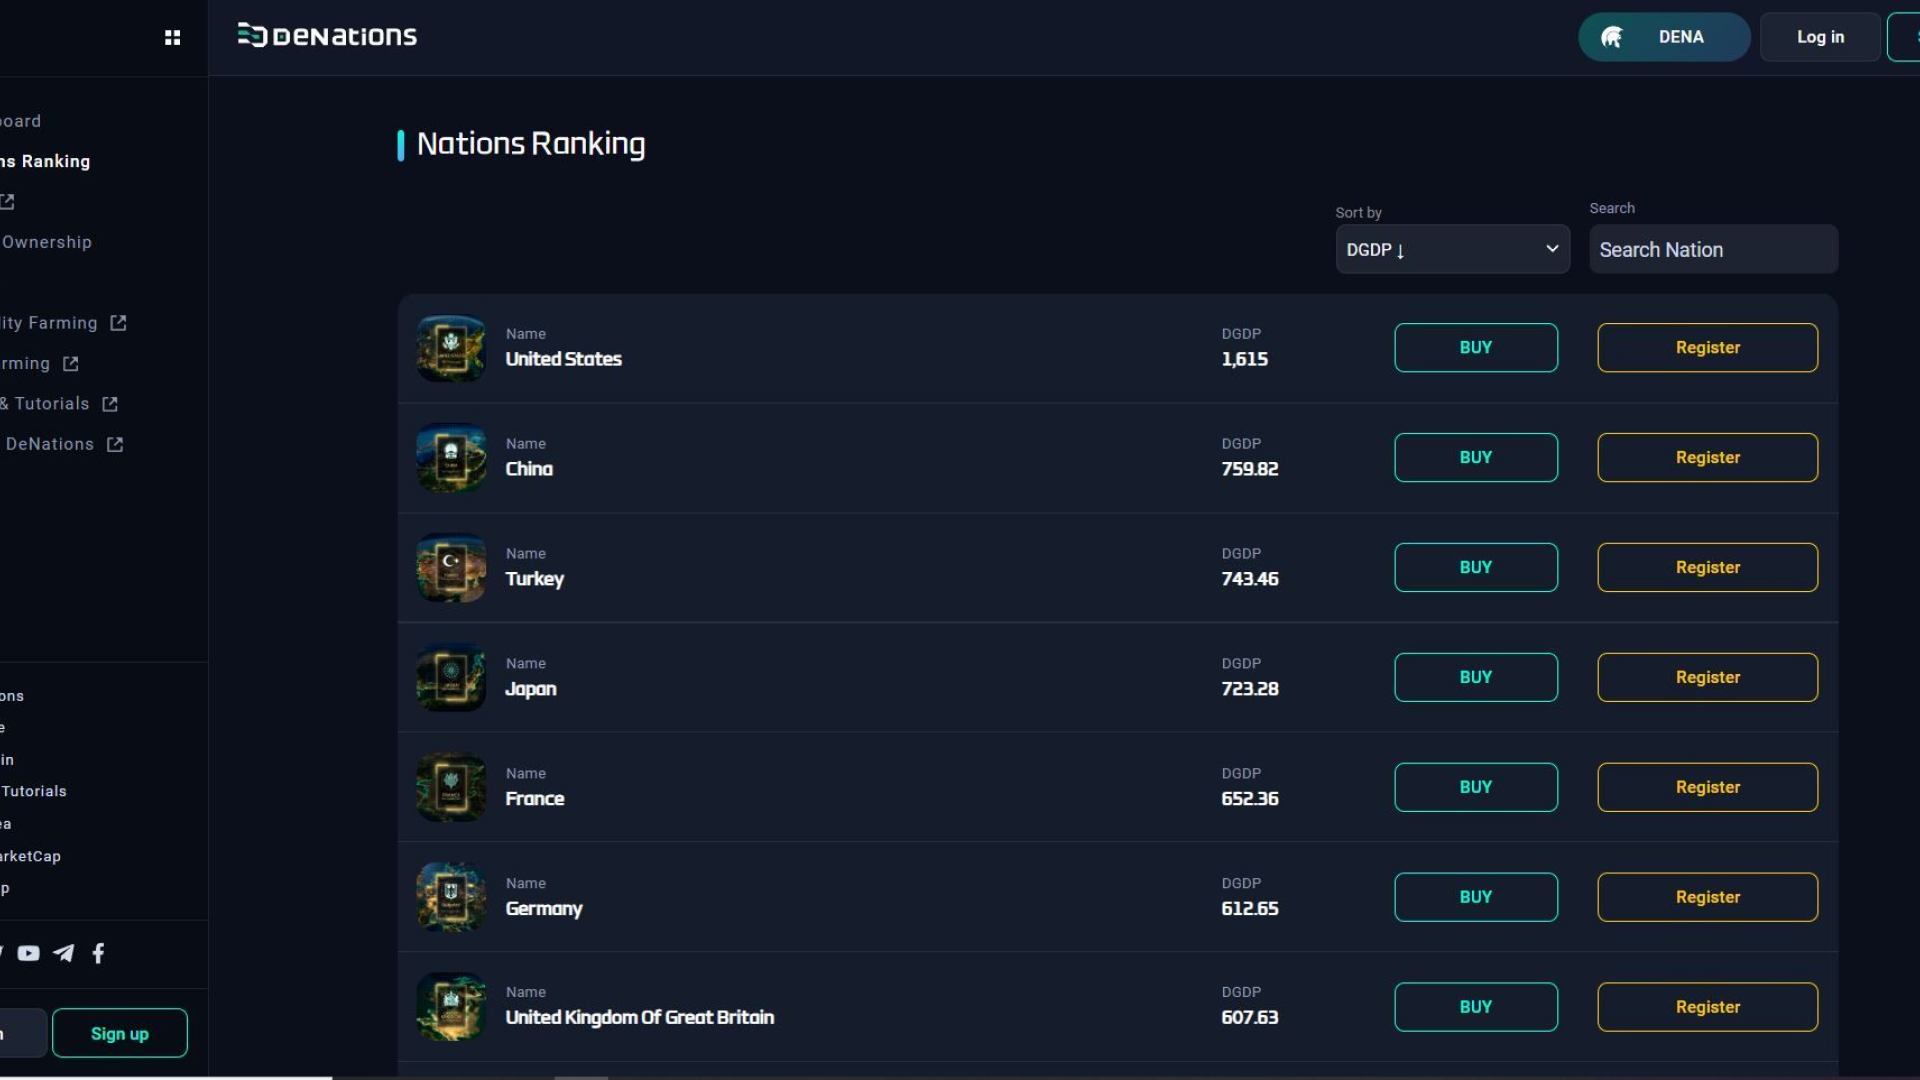Viewport: 1920px width, 1080px height.
Task: Click the Turkey nation thumbnail
Action: tap(451, 568)
